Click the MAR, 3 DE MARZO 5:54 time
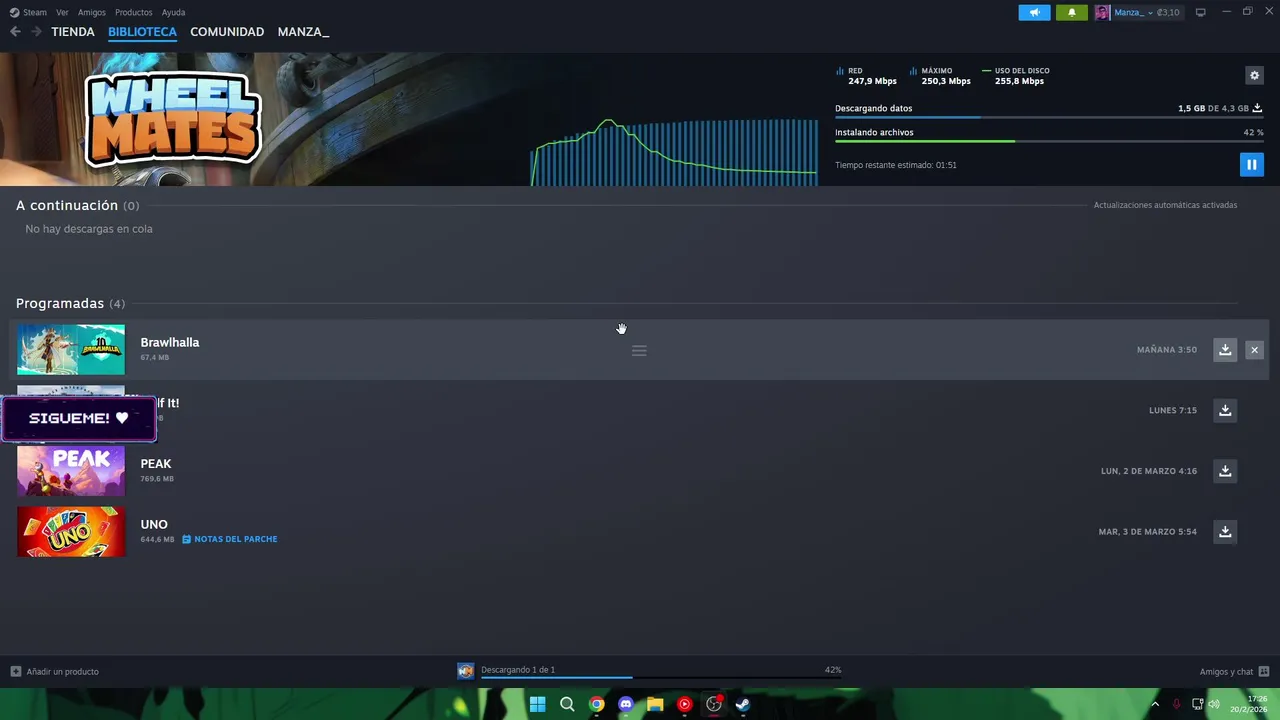The width and height of the screenshot is (1280, 720). pyautogui.click(x=1148, y=531)
